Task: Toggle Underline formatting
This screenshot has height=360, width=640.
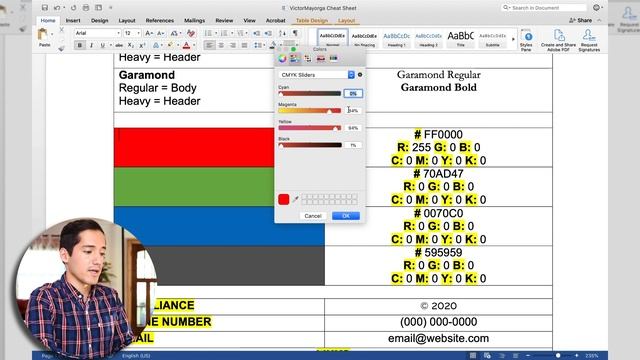Action: tap(102, 45)
